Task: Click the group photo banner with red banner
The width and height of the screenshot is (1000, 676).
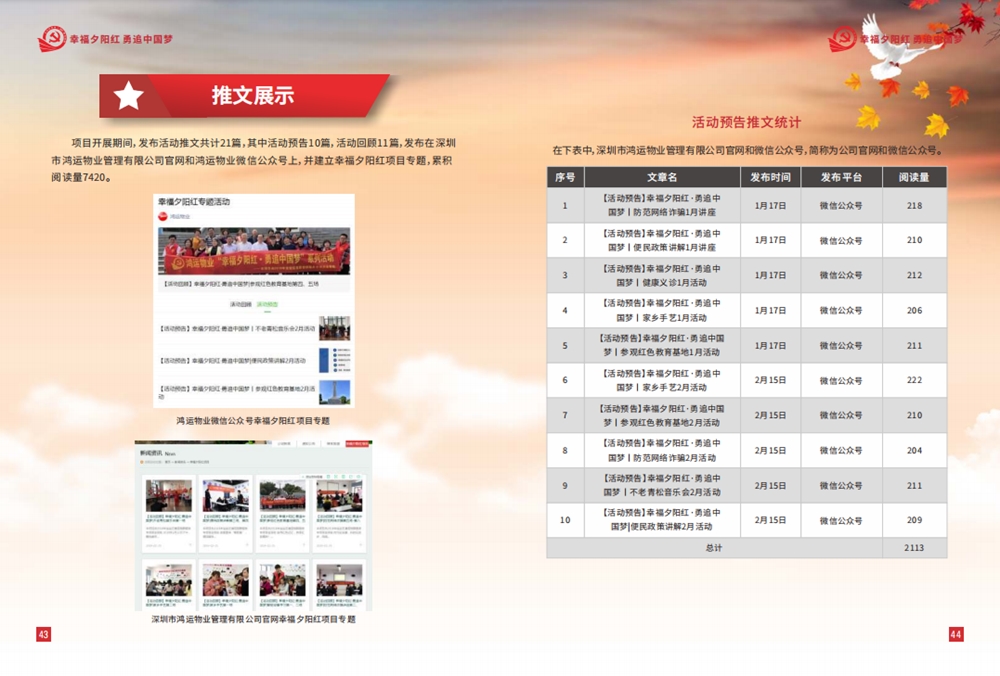Action: point(254,251)
